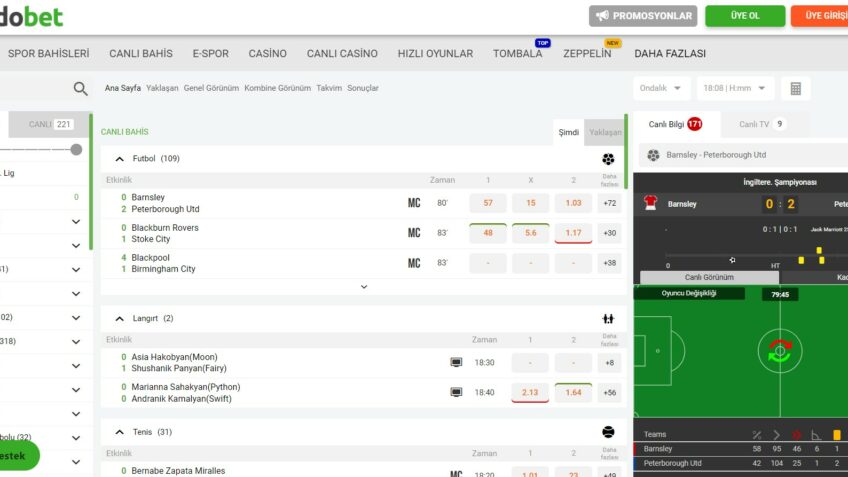Screen dimensions: 848x477
Task: Open +72 more bets for Barnsley match
Action: (x=609, y=203)
